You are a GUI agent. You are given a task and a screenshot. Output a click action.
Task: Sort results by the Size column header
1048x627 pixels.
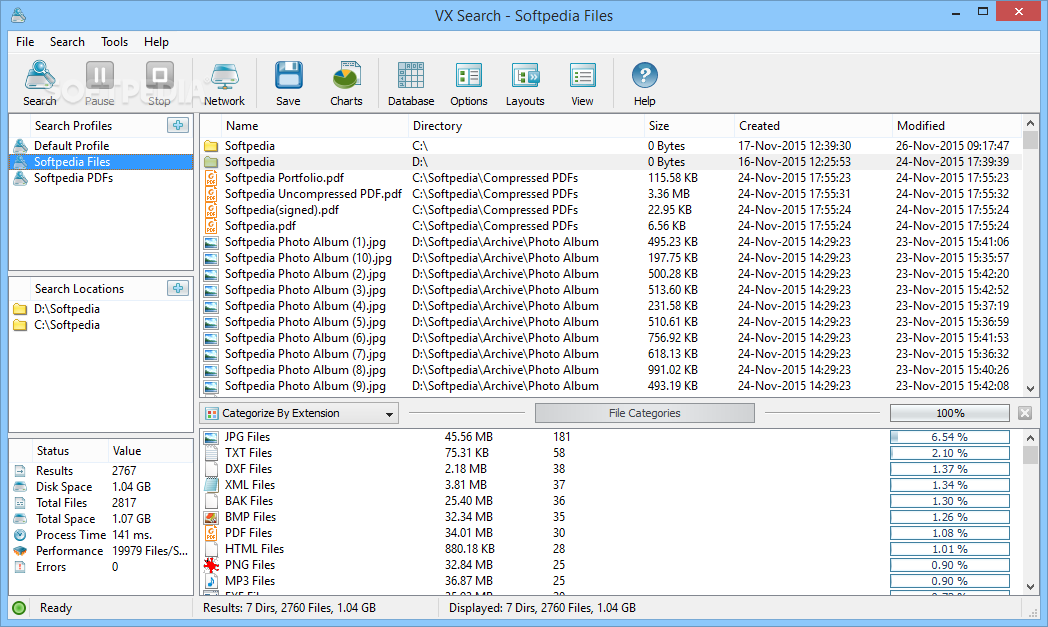coord(688,126)
